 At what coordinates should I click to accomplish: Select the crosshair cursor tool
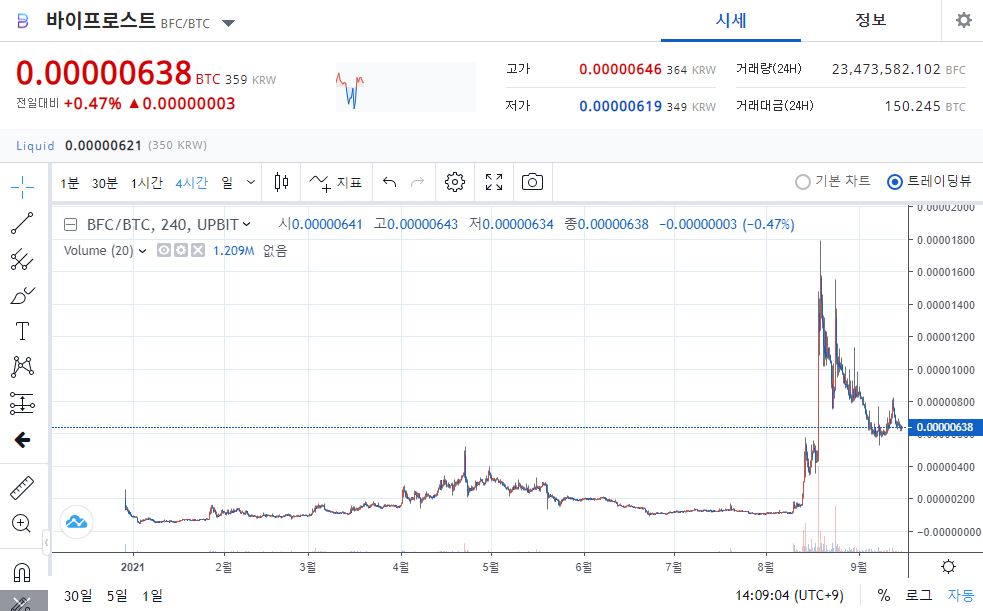23,186
